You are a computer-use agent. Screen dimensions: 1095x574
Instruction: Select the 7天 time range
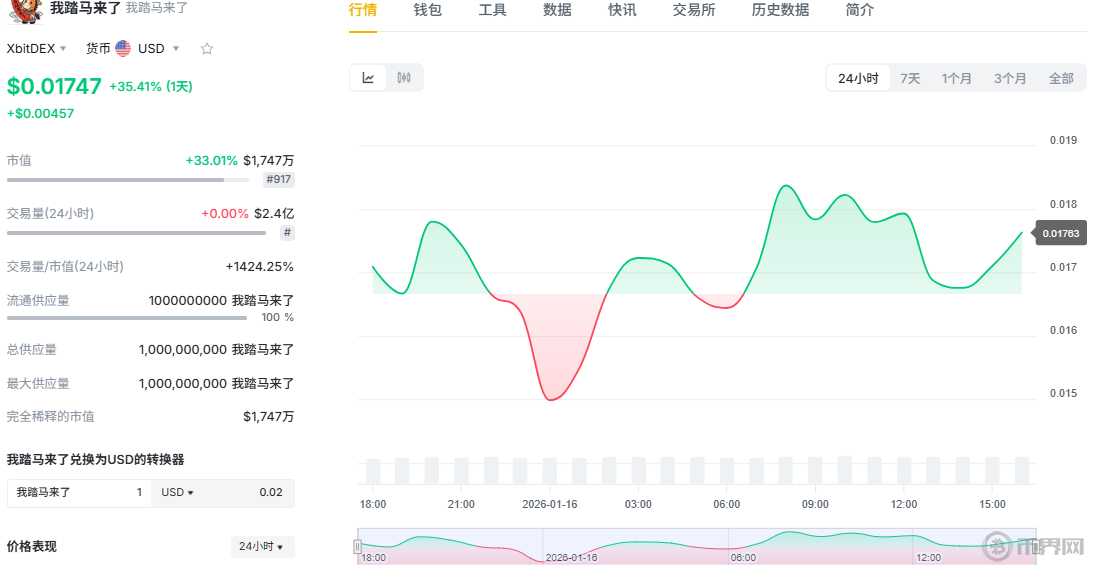[x=910, y=78]
